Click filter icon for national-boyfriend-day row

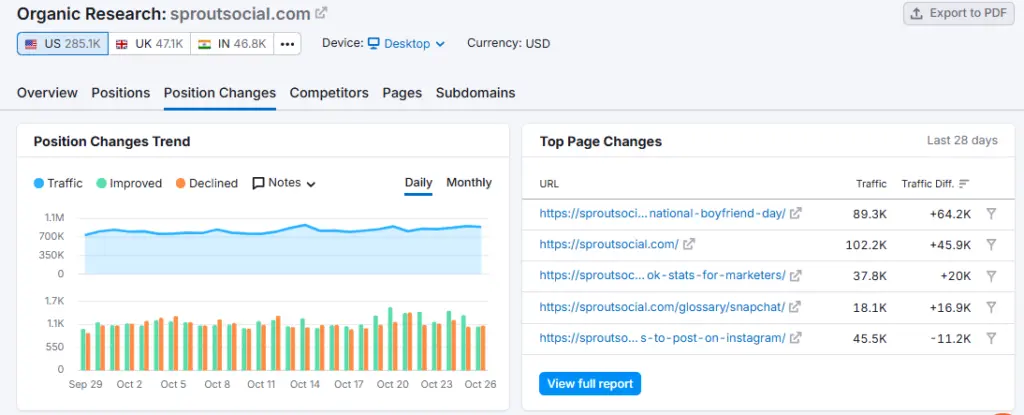(x=990, y=213)
